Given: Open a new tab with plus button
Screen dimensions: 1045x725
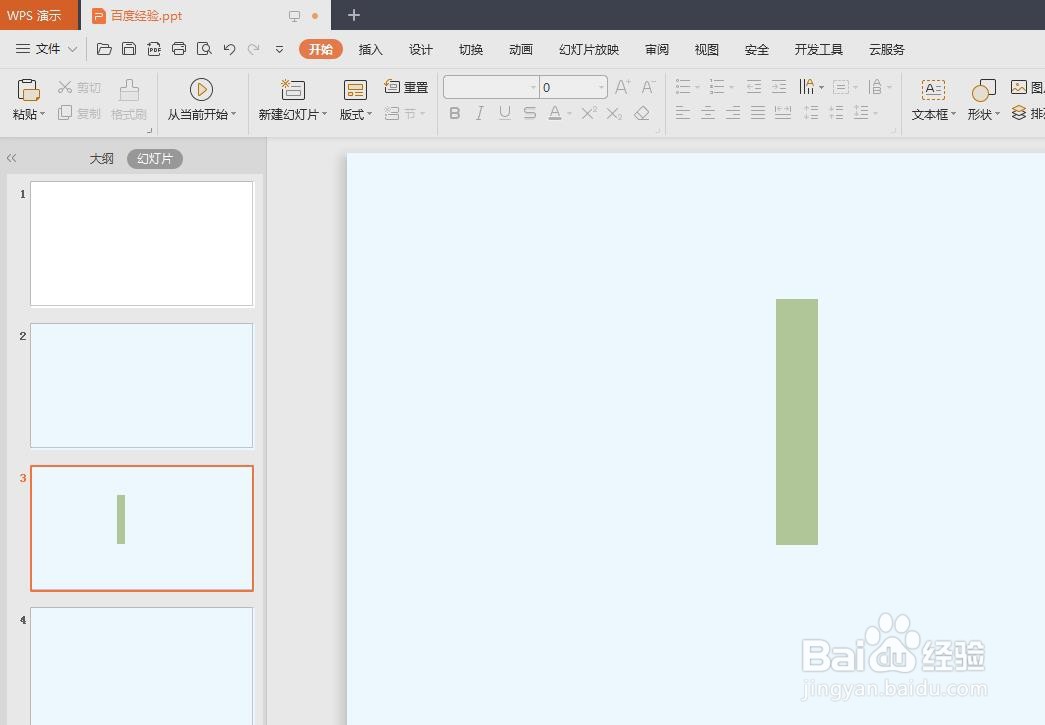Looking at the screenshot, I should (354, 15).
